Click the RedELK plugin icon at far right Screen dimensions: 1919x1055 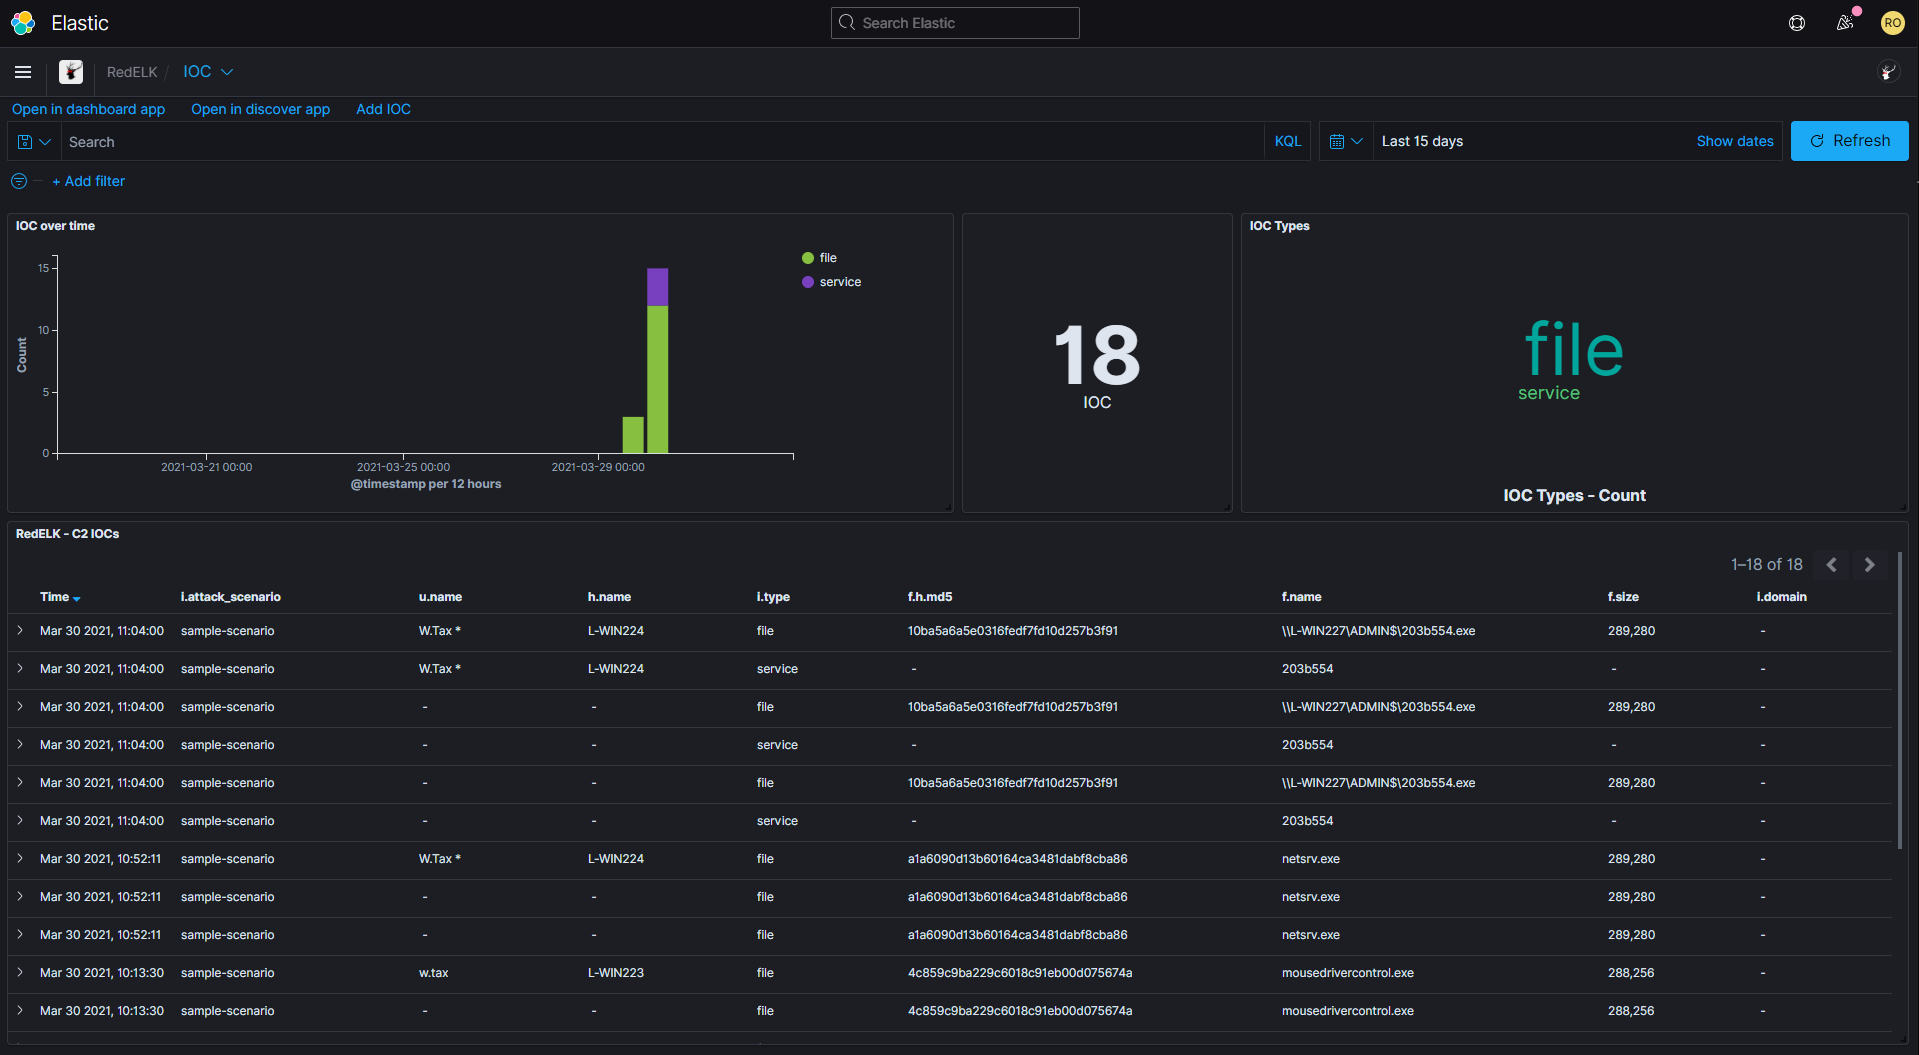pos(1888,72)
